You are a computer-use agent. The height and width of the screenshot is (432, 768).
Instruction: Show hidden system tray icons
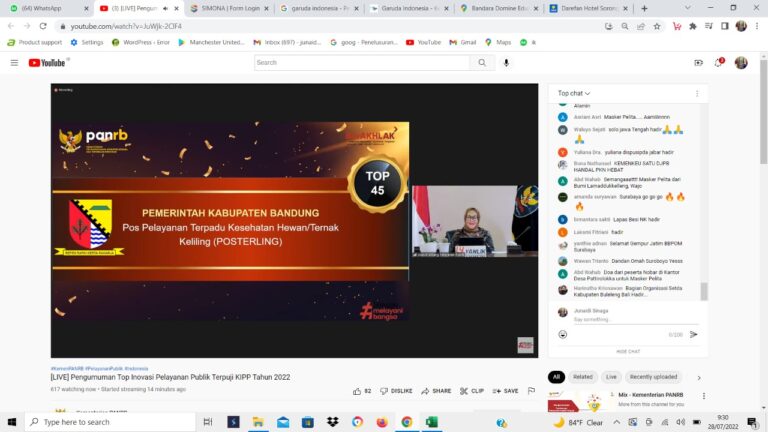[616, 422]
